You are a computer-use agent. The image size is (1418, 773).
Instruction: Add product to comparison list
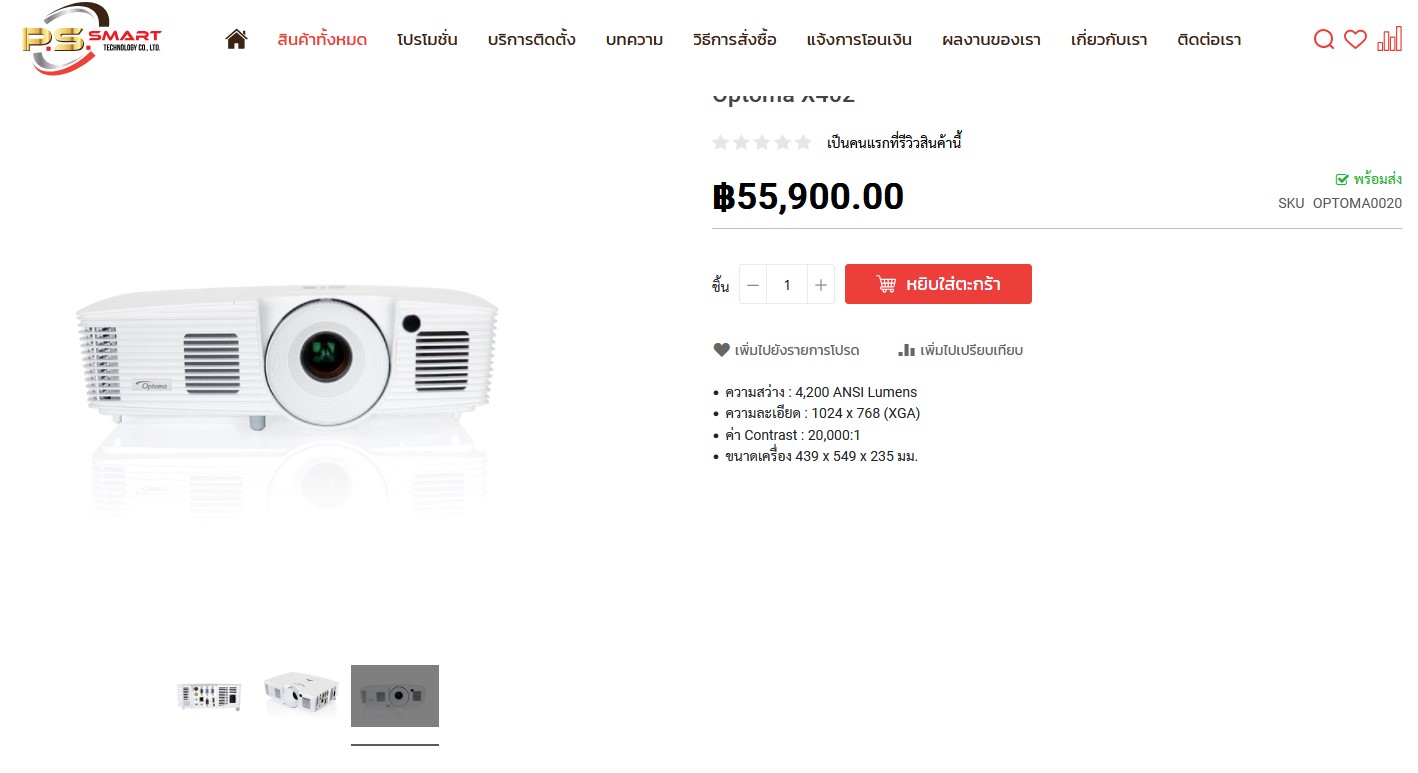[x=960, y=350]
